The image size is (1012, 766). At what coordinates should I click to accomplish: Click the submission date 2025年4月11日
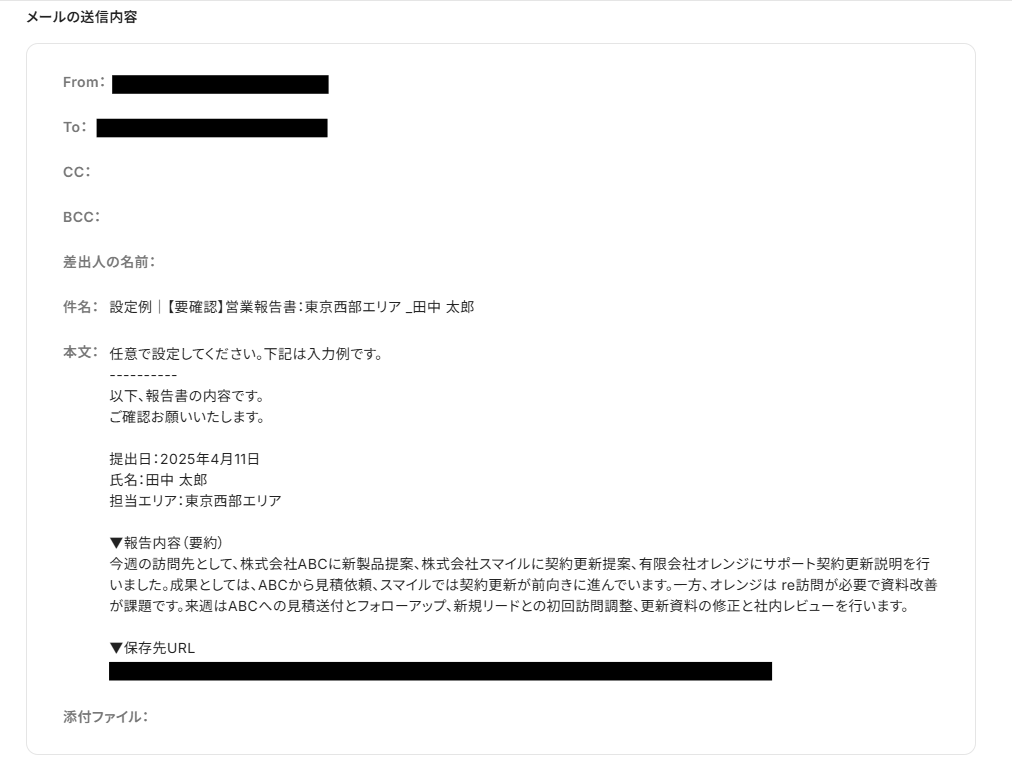pyautogui.click(x=210, y=459)
